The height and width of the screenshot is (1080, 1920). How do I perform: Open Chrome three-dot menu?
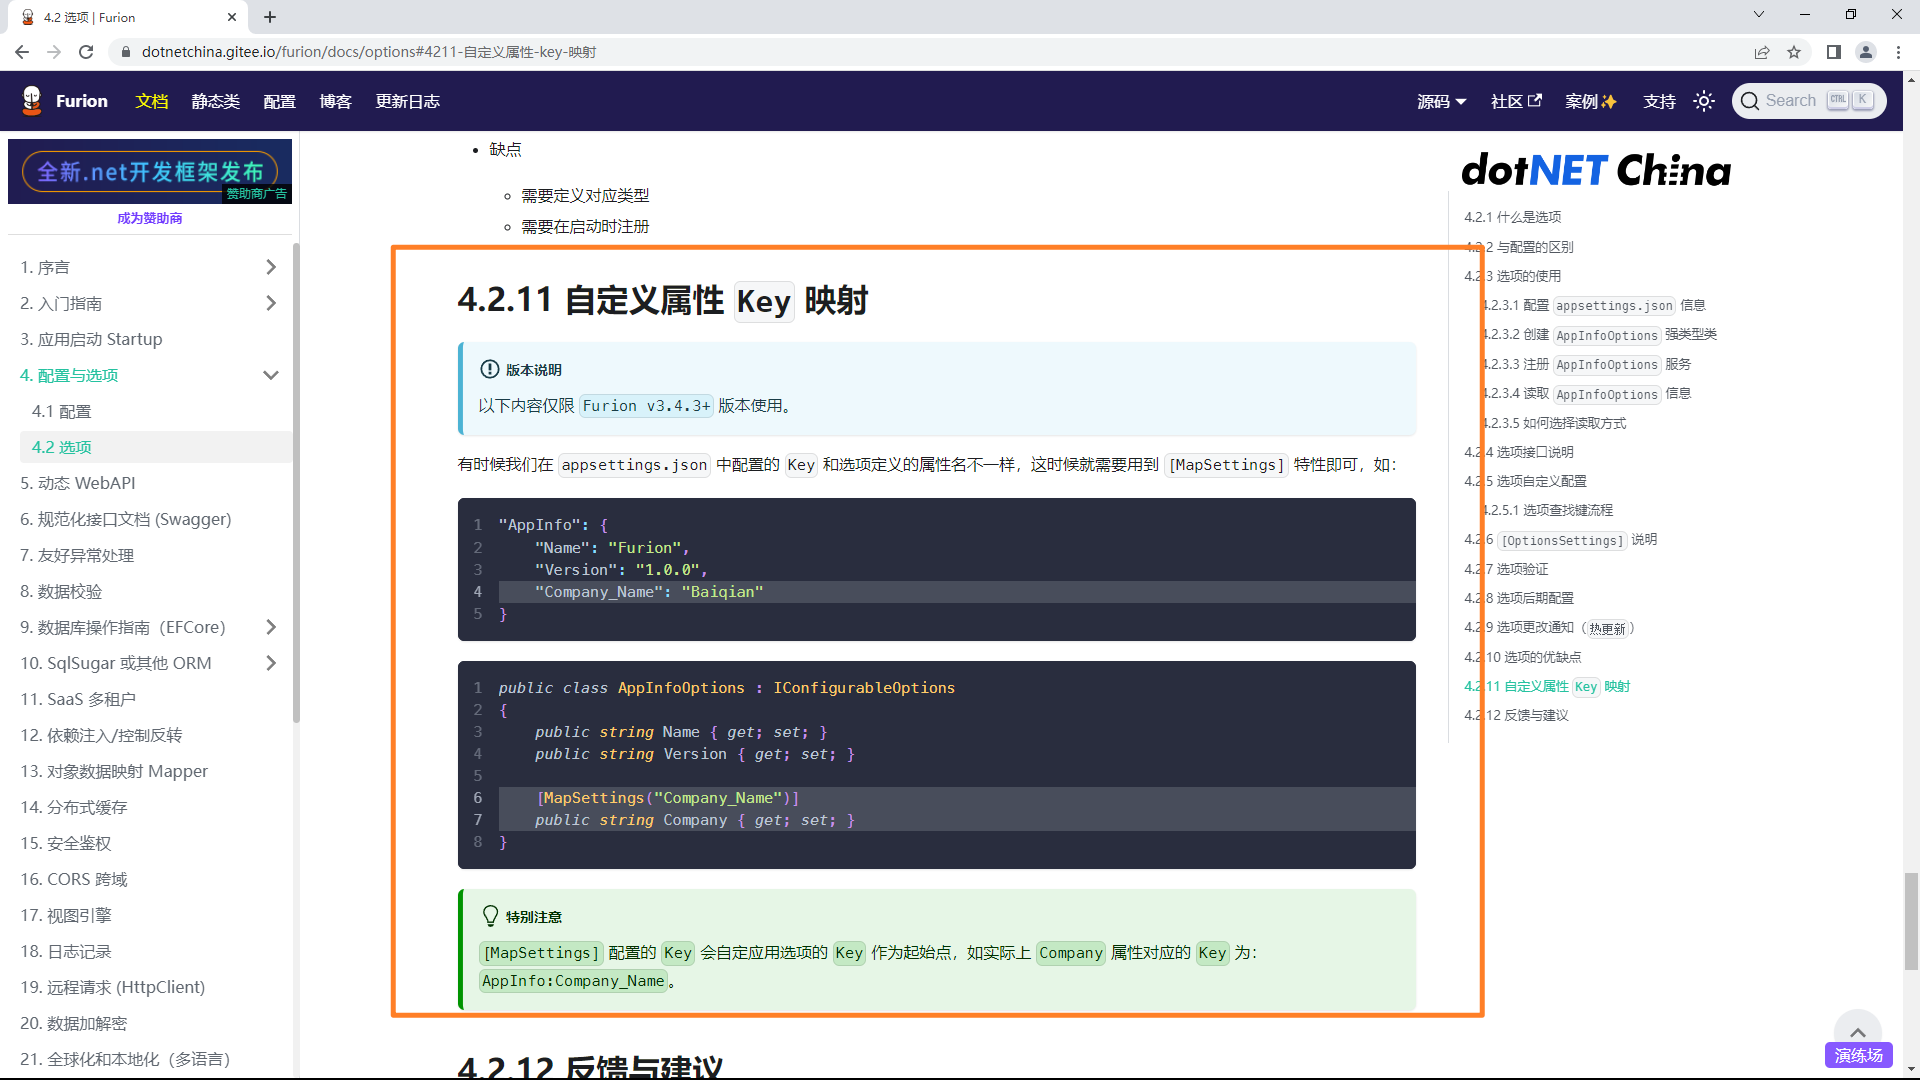1898,52
